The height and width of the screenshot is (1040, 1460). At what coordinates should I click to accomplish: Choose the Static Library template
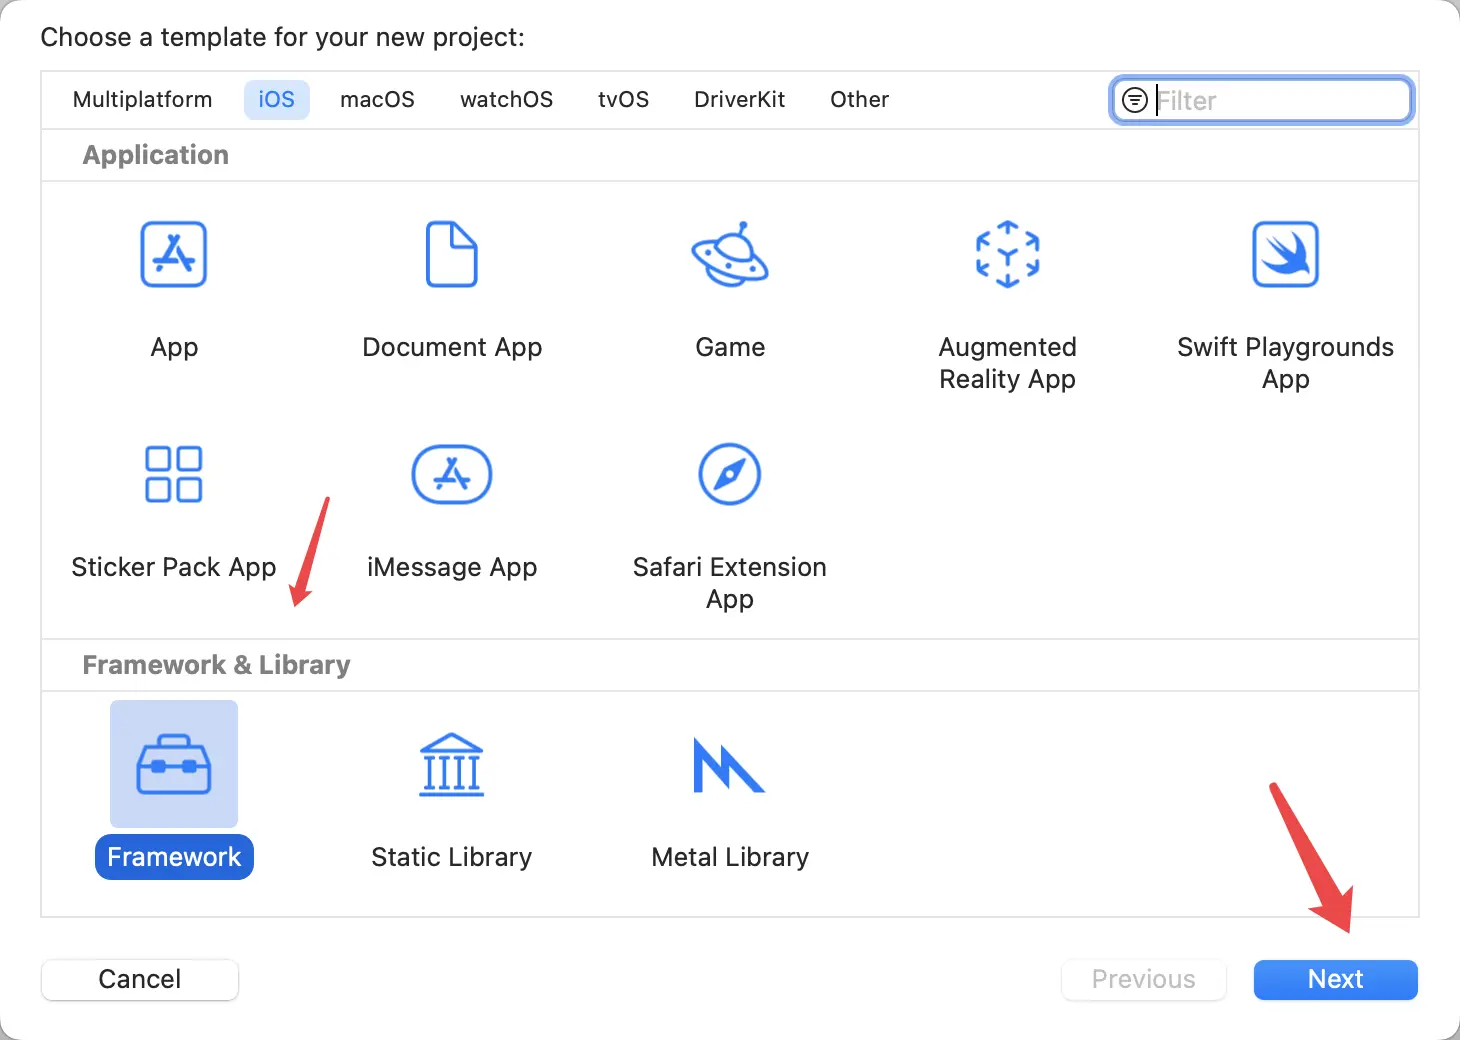click(x=452, y=765)
